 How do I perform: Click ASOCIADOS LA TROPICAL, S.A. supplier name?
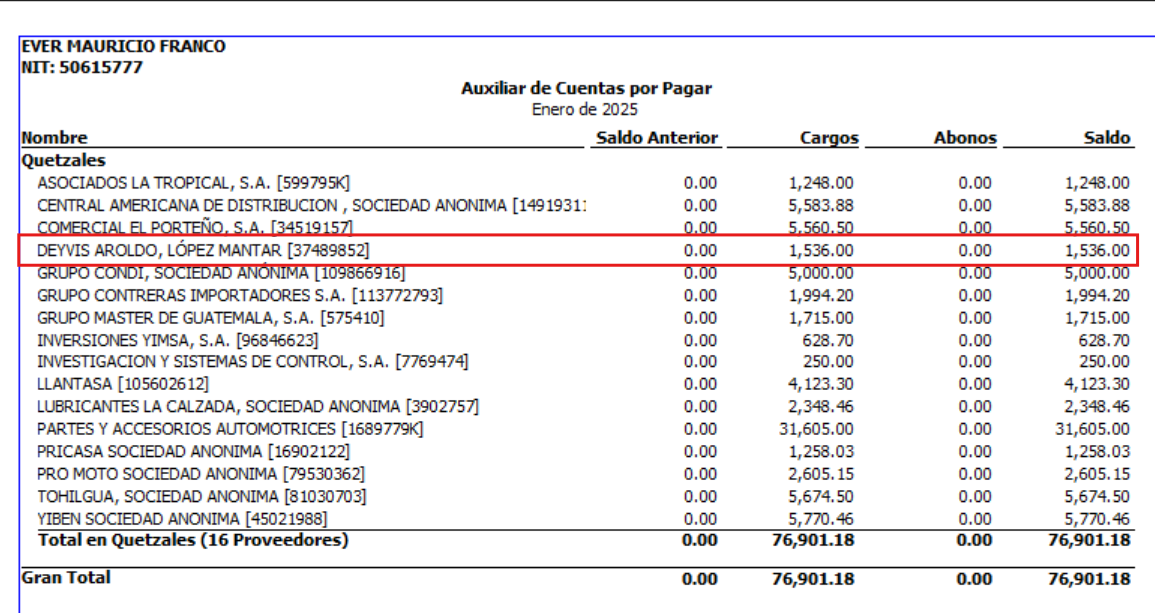193,182
